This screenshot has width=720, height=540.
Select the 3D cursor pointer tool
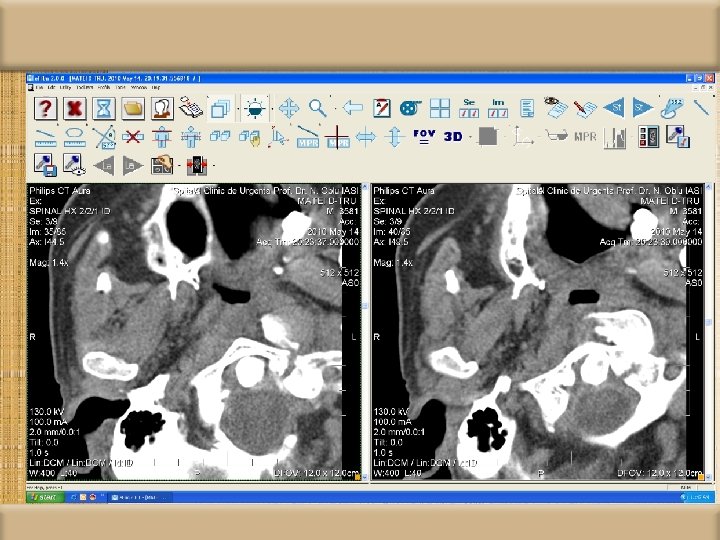pos(279,137)
